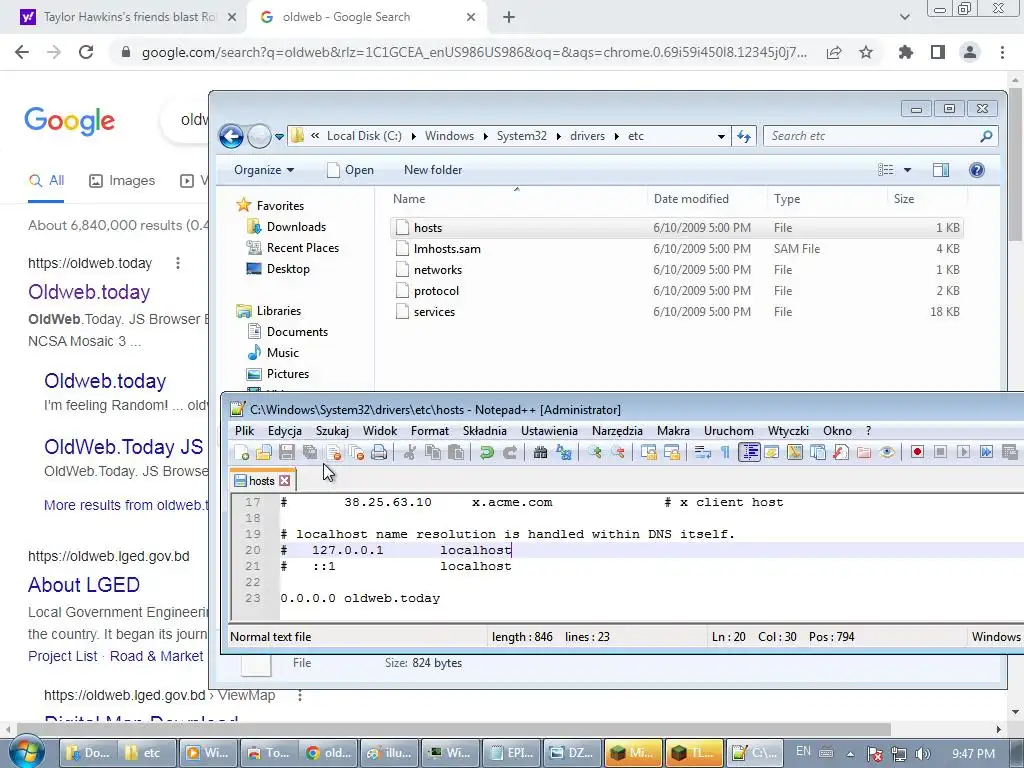This screenshot has height=768, width=1024.
Task: Open Find with the binoculars icon
Action: pyautogui.click(x=540, y=452)
